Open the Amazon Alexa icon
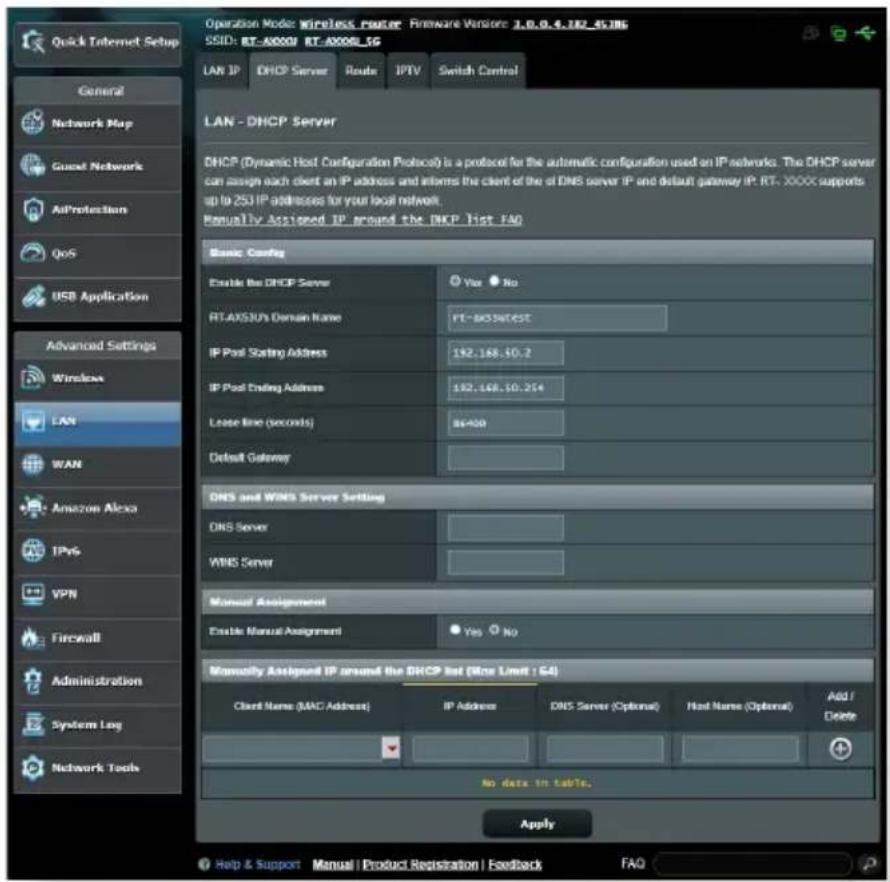 click(x=33, y=507)
